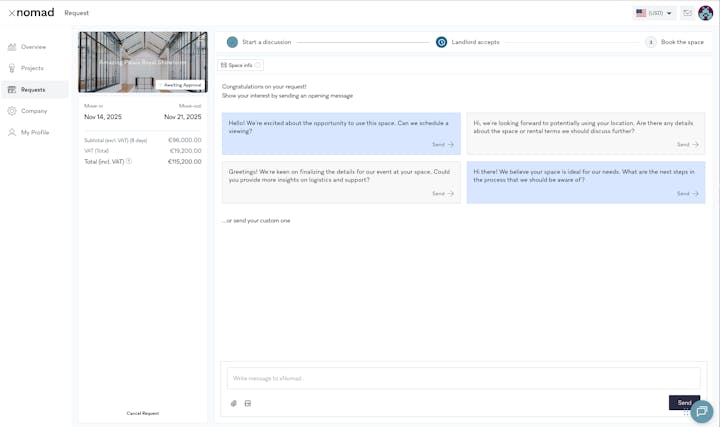The image size is (720, 427).
Task: Go to Overview in the sidebar
Action: click(x=33, y=47)
